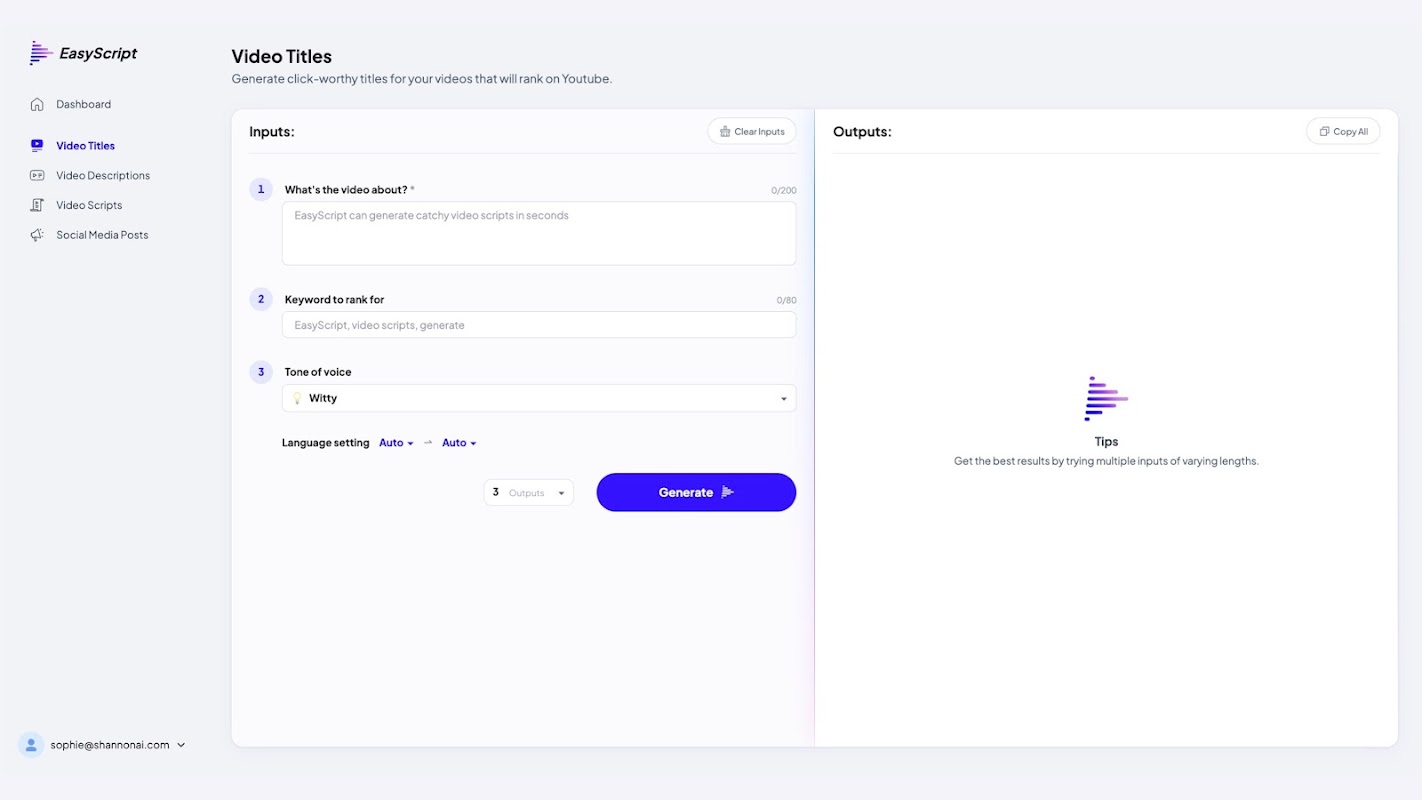
Task: Open the target language Auto dropdown
Action: (459, 443)
